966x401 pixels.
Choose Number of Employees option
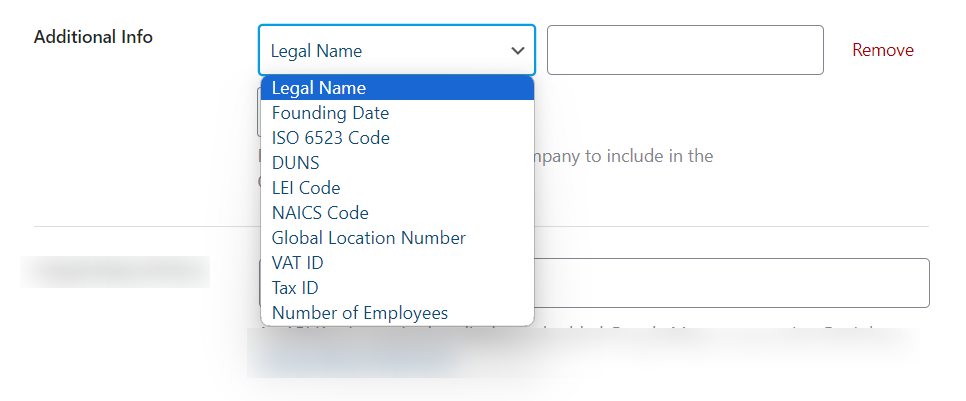[397, 313]
